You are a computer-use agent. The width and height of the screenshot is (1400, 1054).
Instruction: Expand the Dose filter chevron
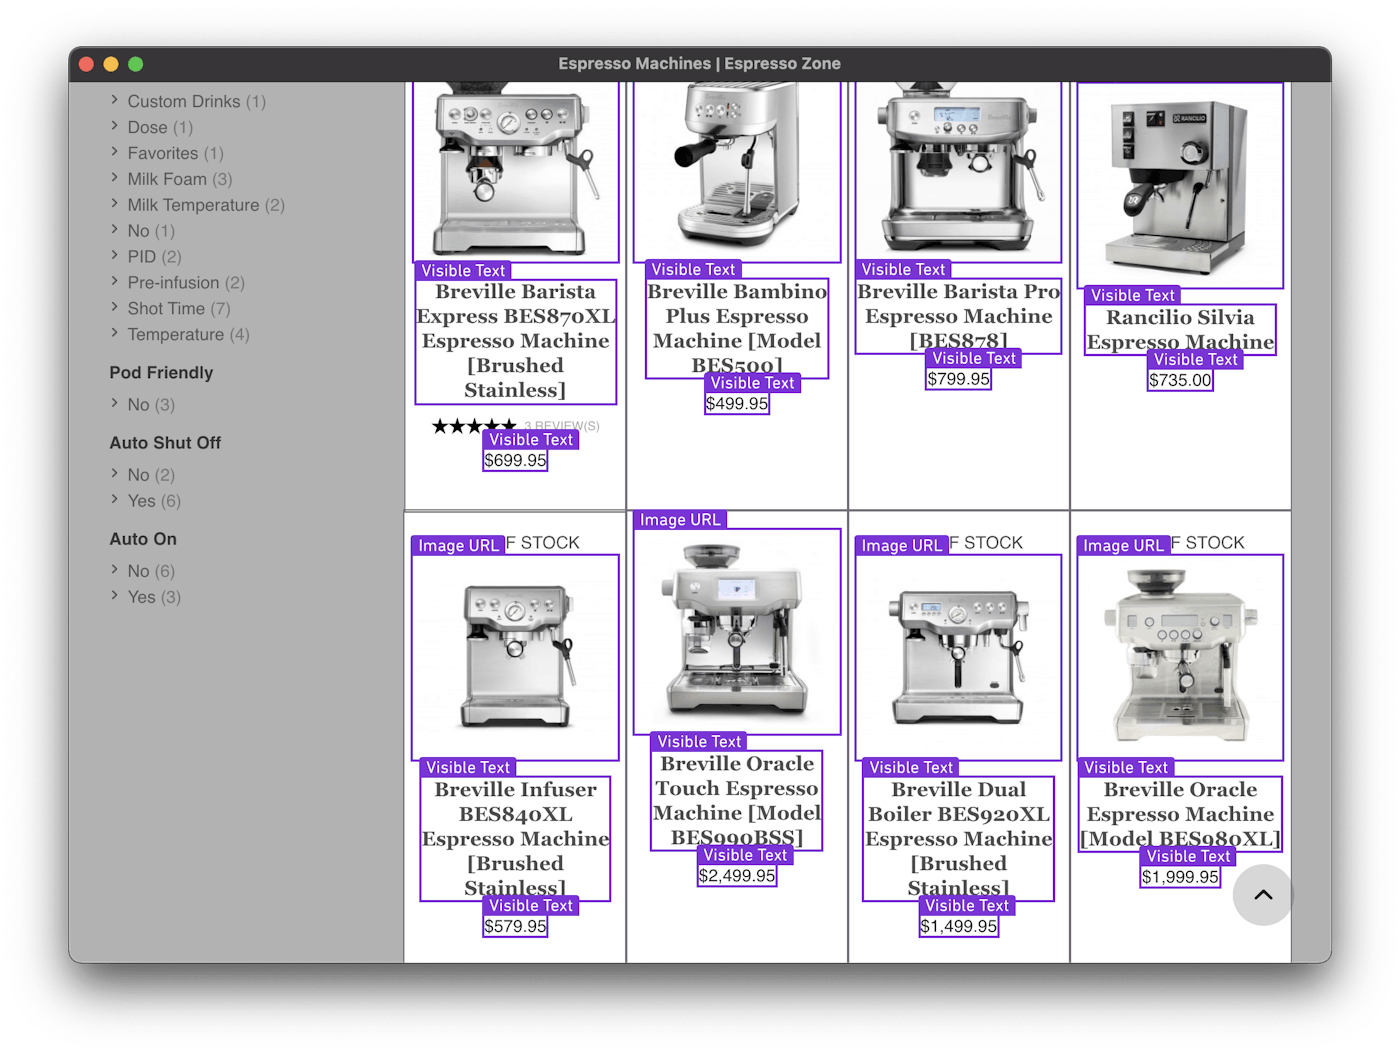pyautogui.click(x=114, y=126)
